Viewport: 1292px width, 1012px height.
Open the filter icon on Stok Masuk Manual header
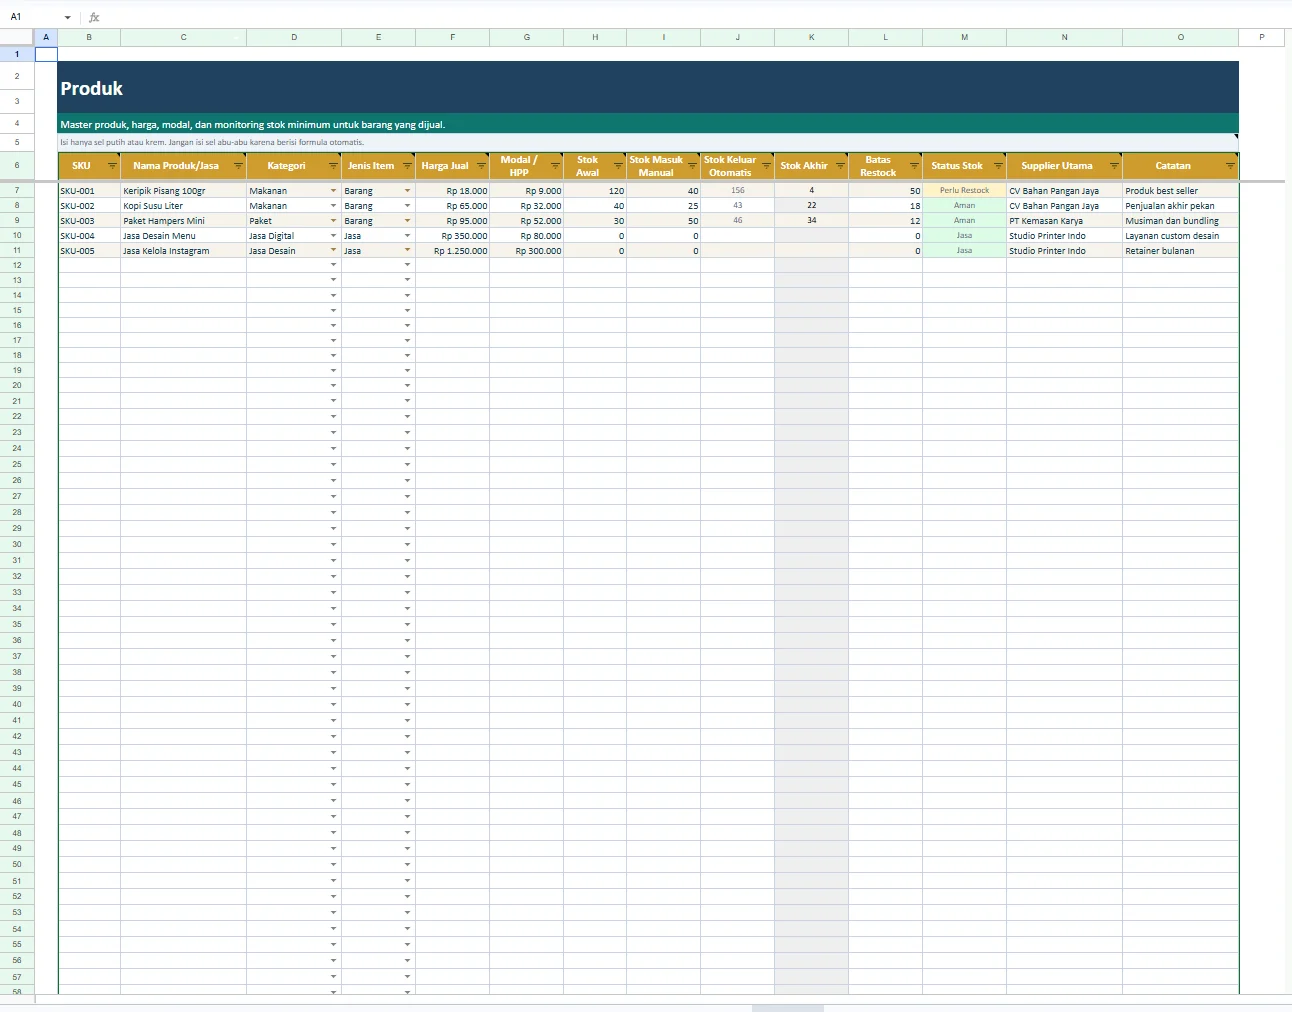tap(692, 166)
